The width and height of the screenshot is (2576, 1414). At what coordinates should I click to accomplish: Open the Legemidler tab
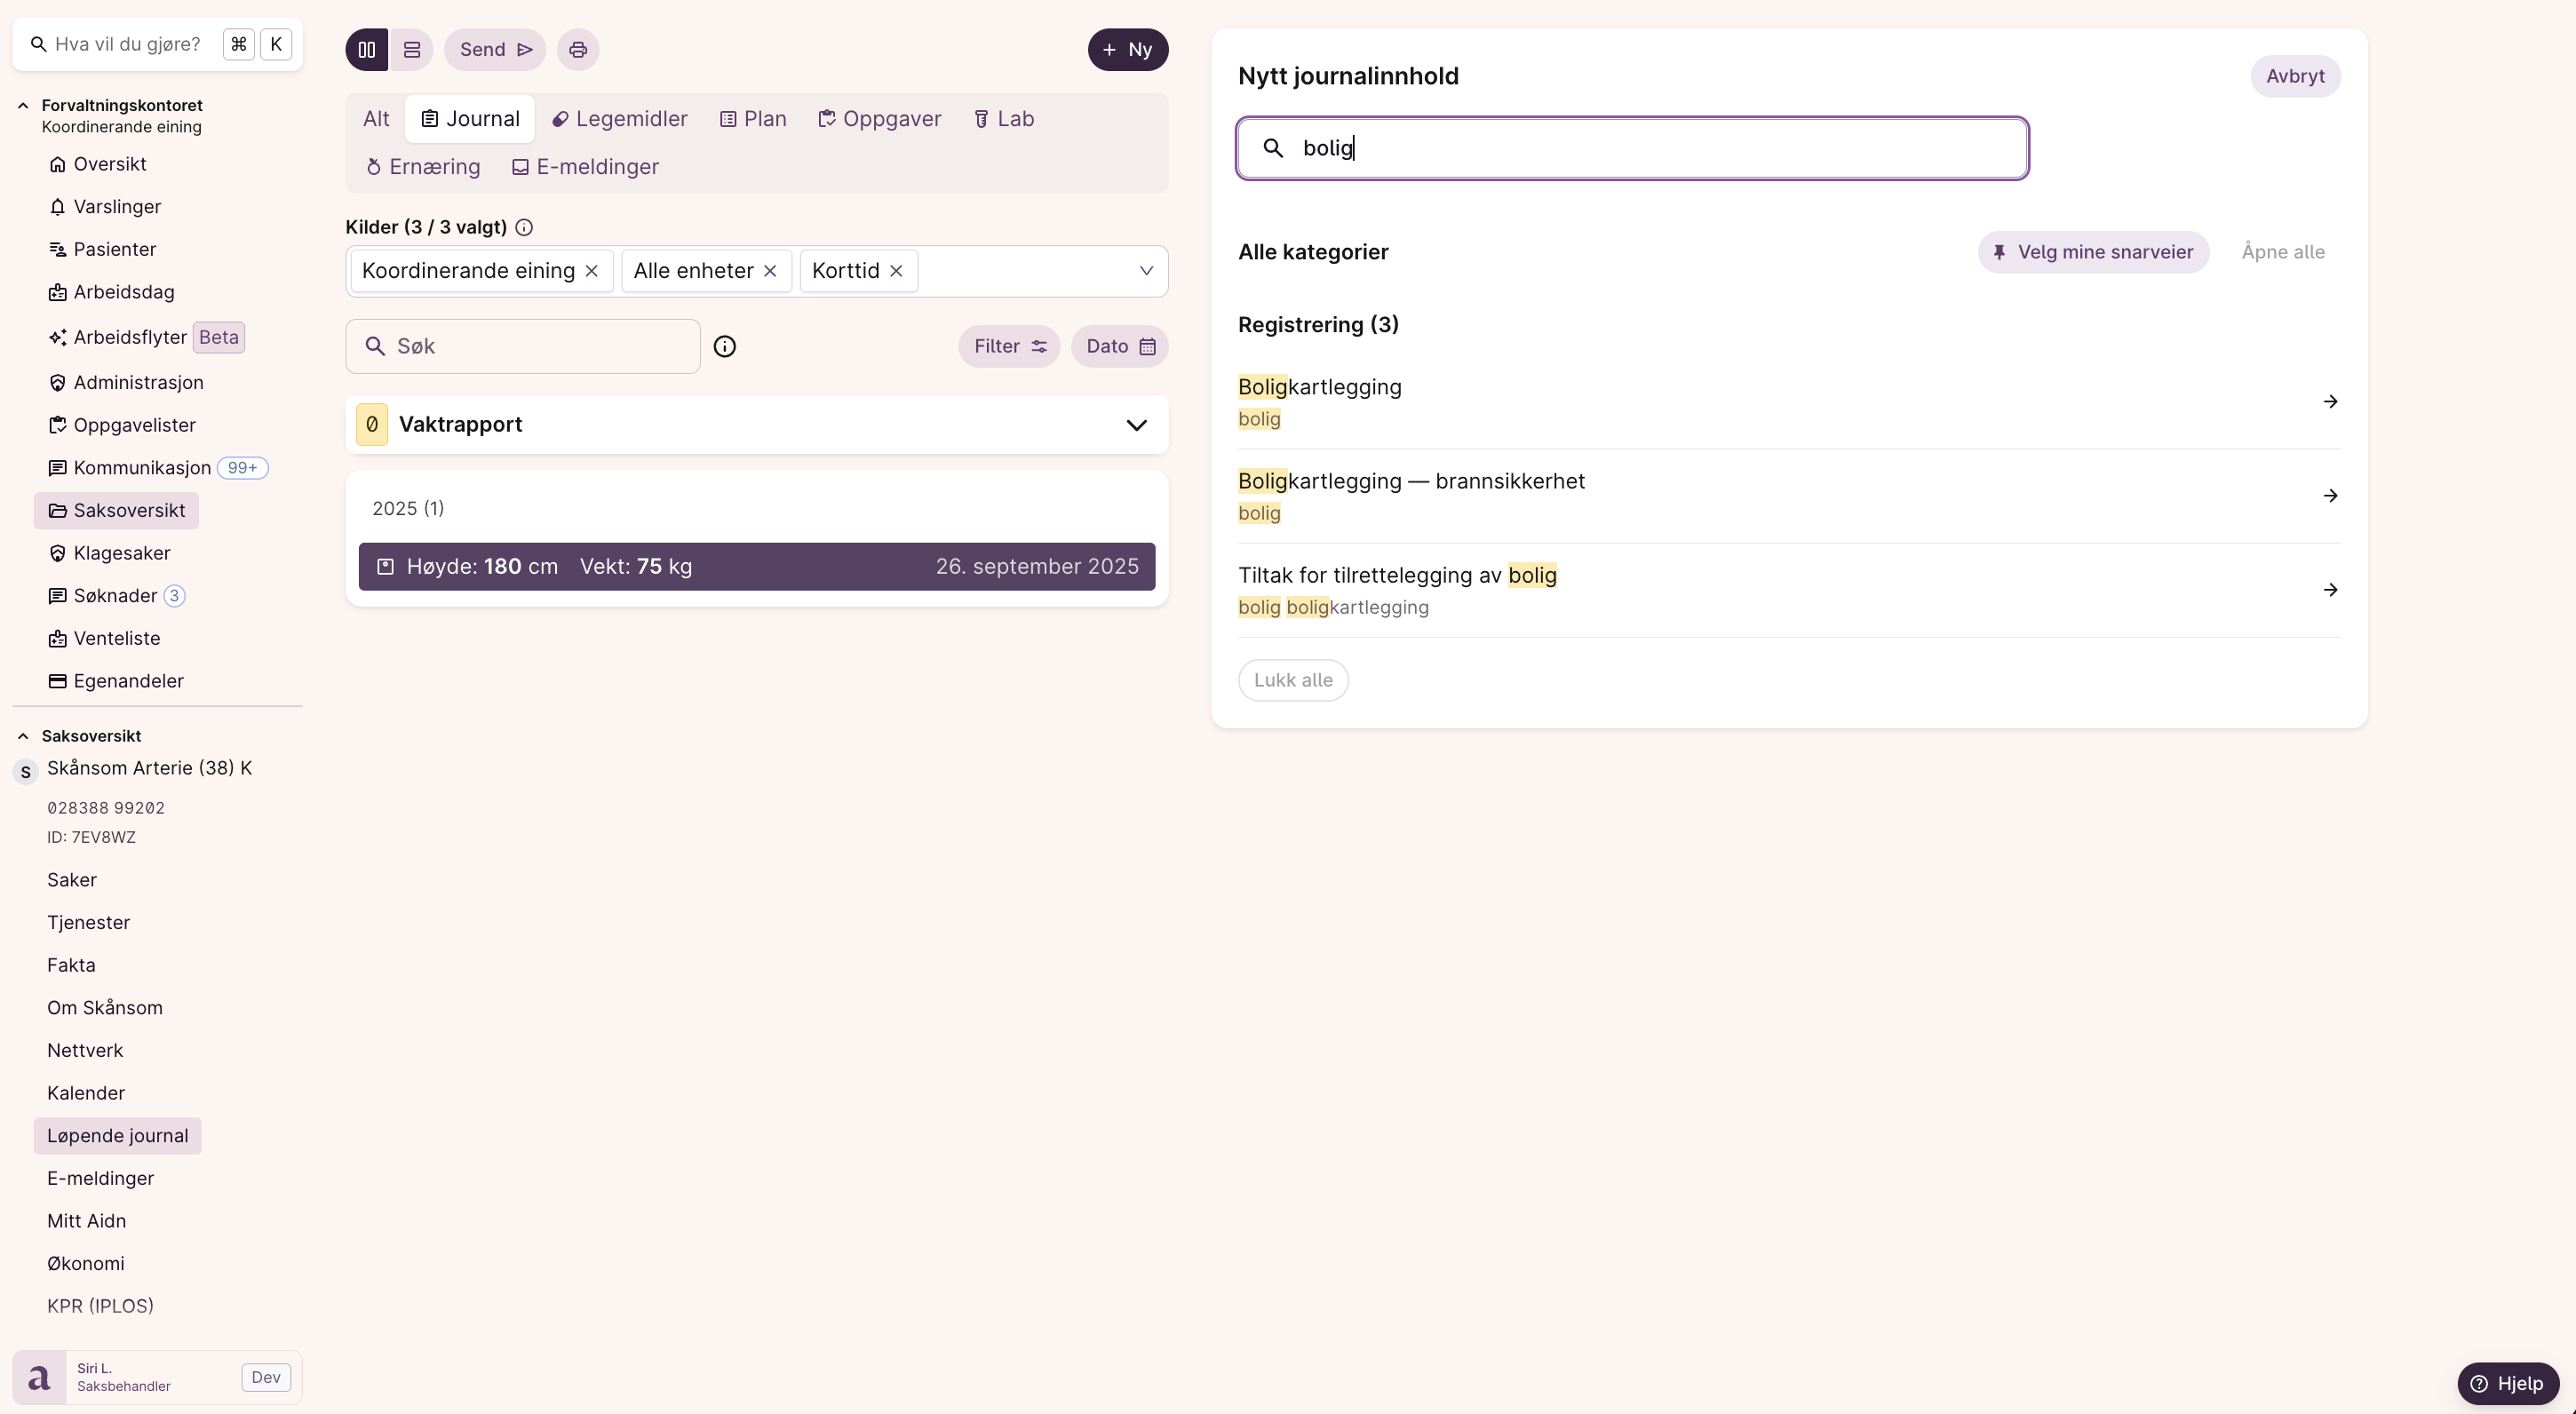point(620,119)
